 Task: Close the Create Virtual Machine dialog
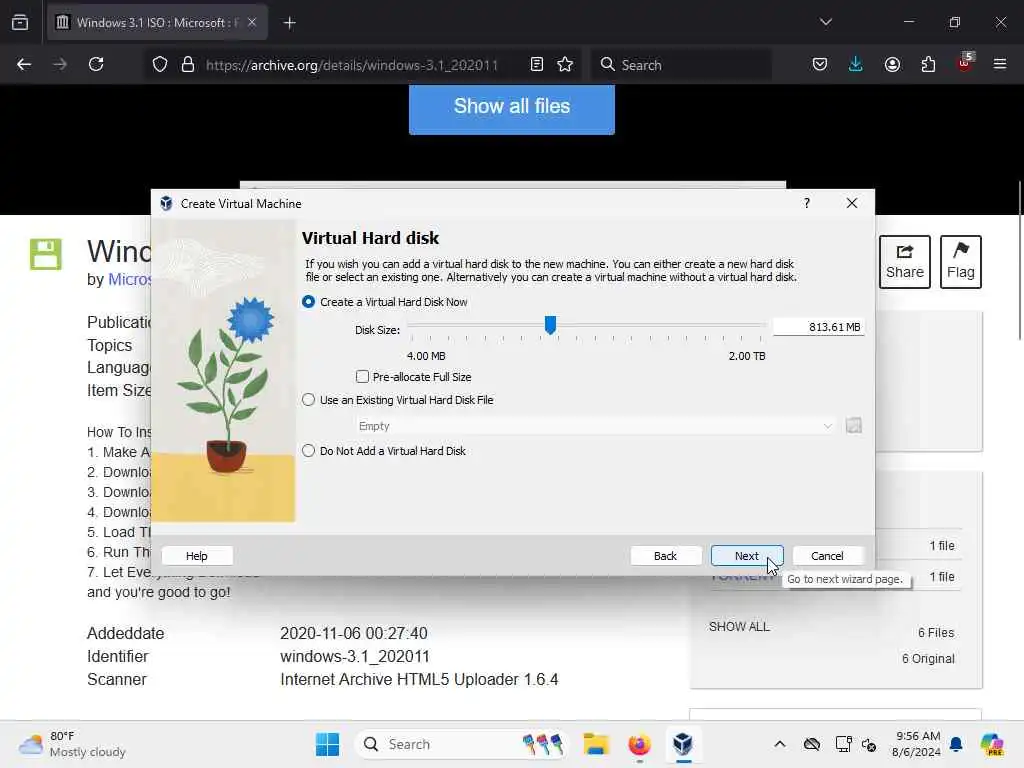[852, 203]
